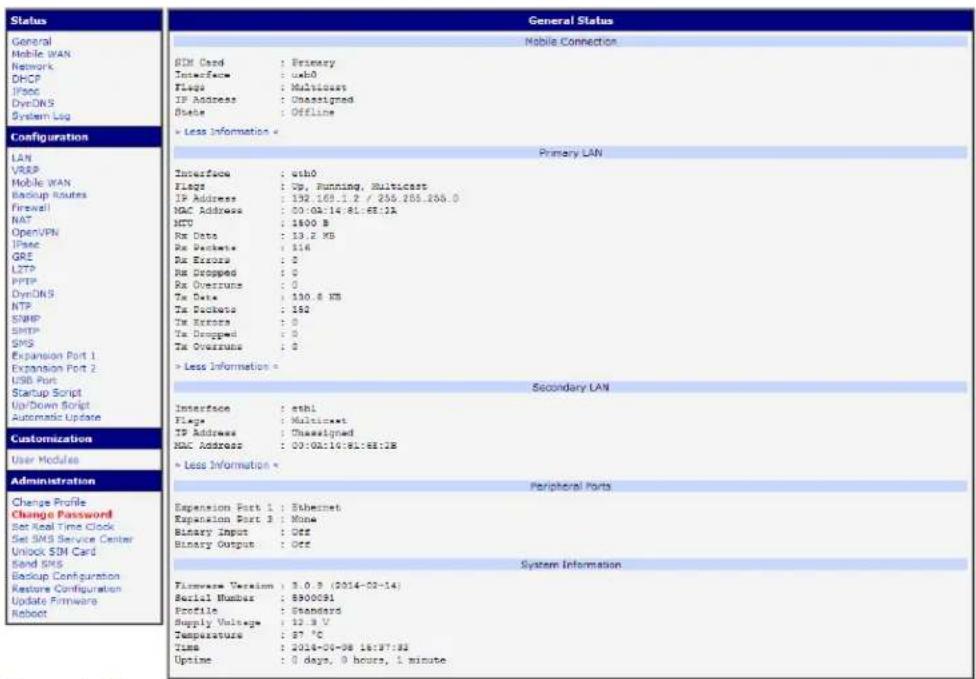
Task: Click the Serial Number value
Action: click(312, 599)
